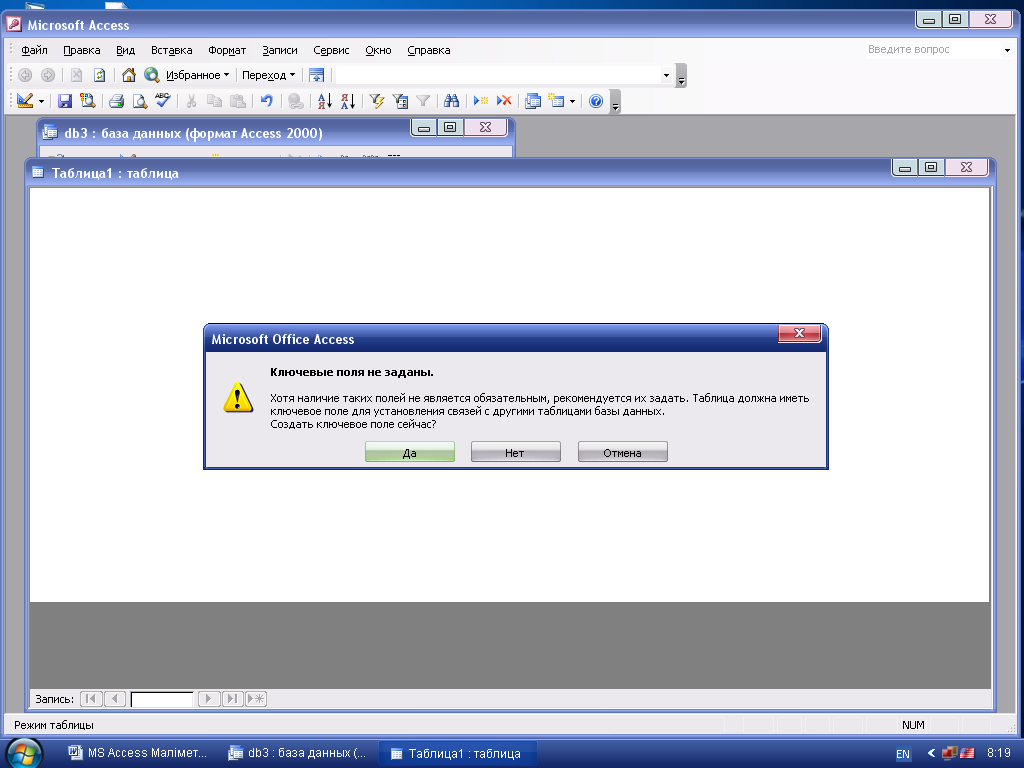Expand the Переход dropdown
Viewport: 1024px width, 768px height.
(x=268, y=75)
